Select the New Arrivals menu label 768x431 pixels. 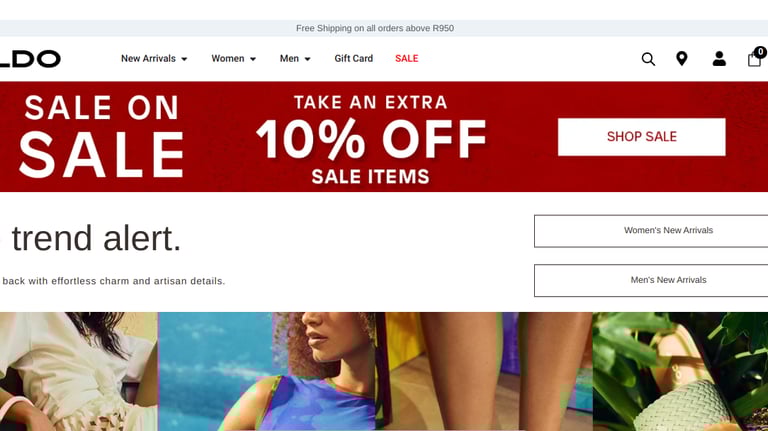click(148, 58)
